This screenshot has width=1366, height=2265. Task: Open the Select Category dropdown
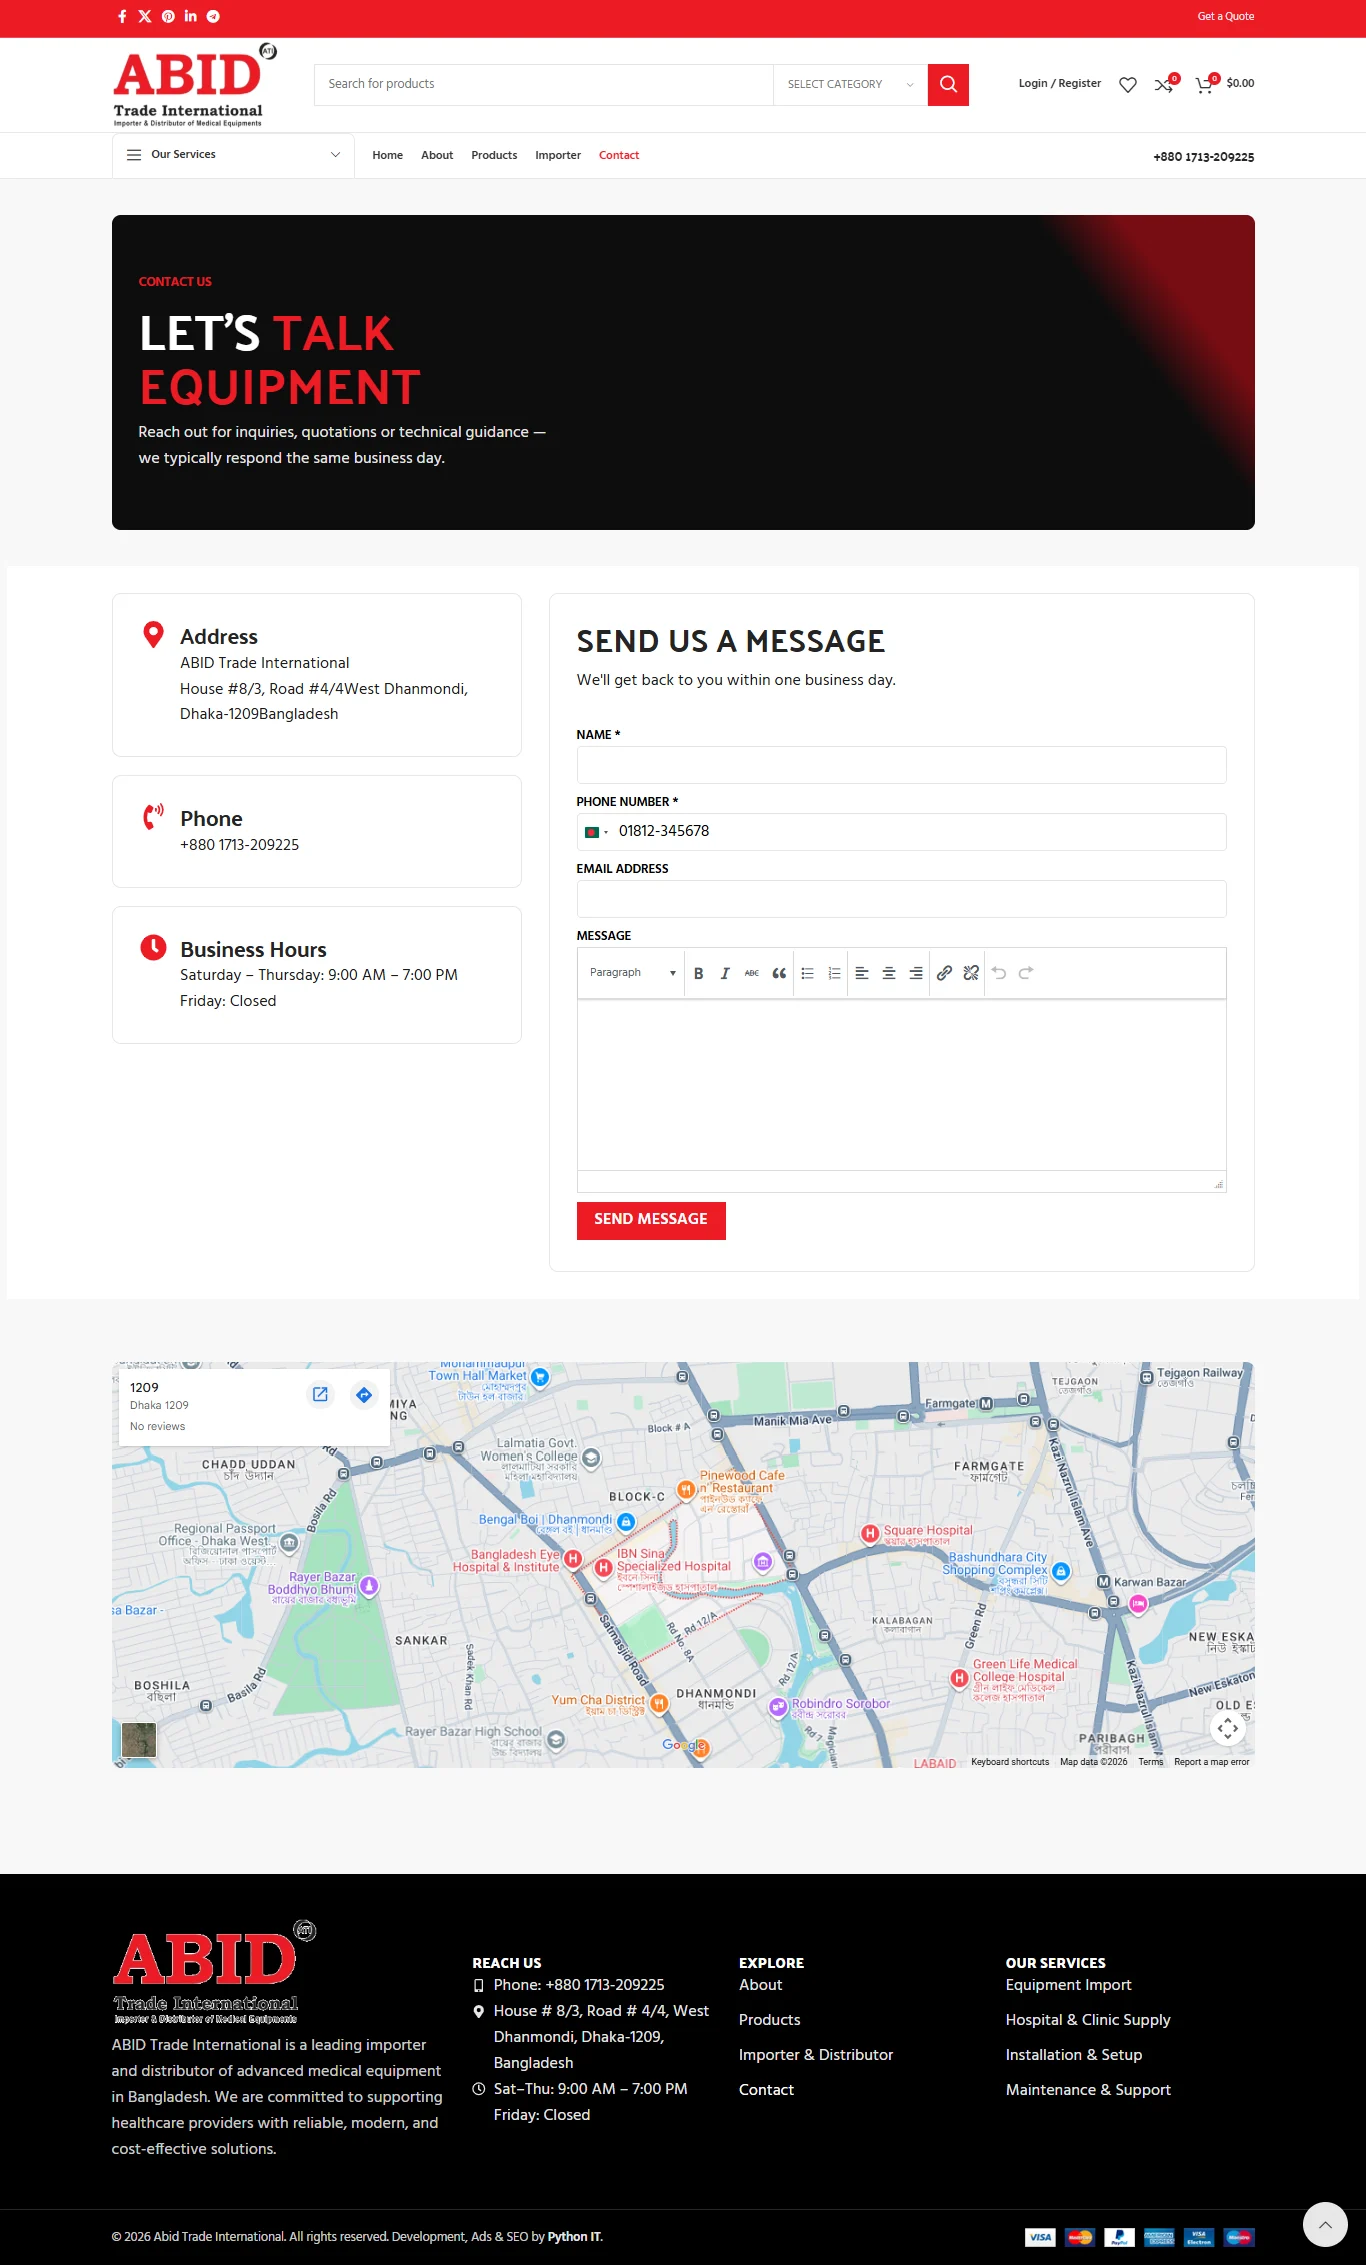tap(850, 85)
